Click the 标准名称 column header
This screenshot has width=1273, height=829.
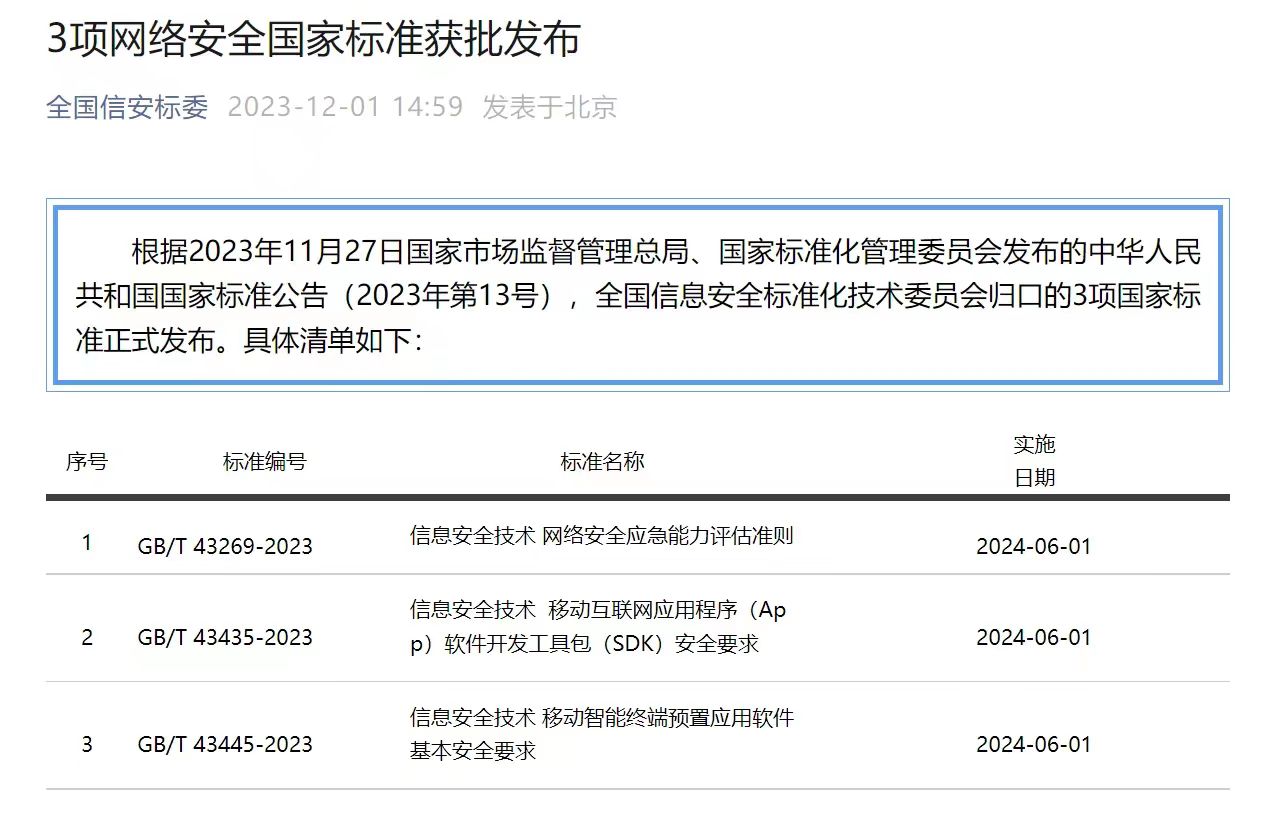pos(602,462)
